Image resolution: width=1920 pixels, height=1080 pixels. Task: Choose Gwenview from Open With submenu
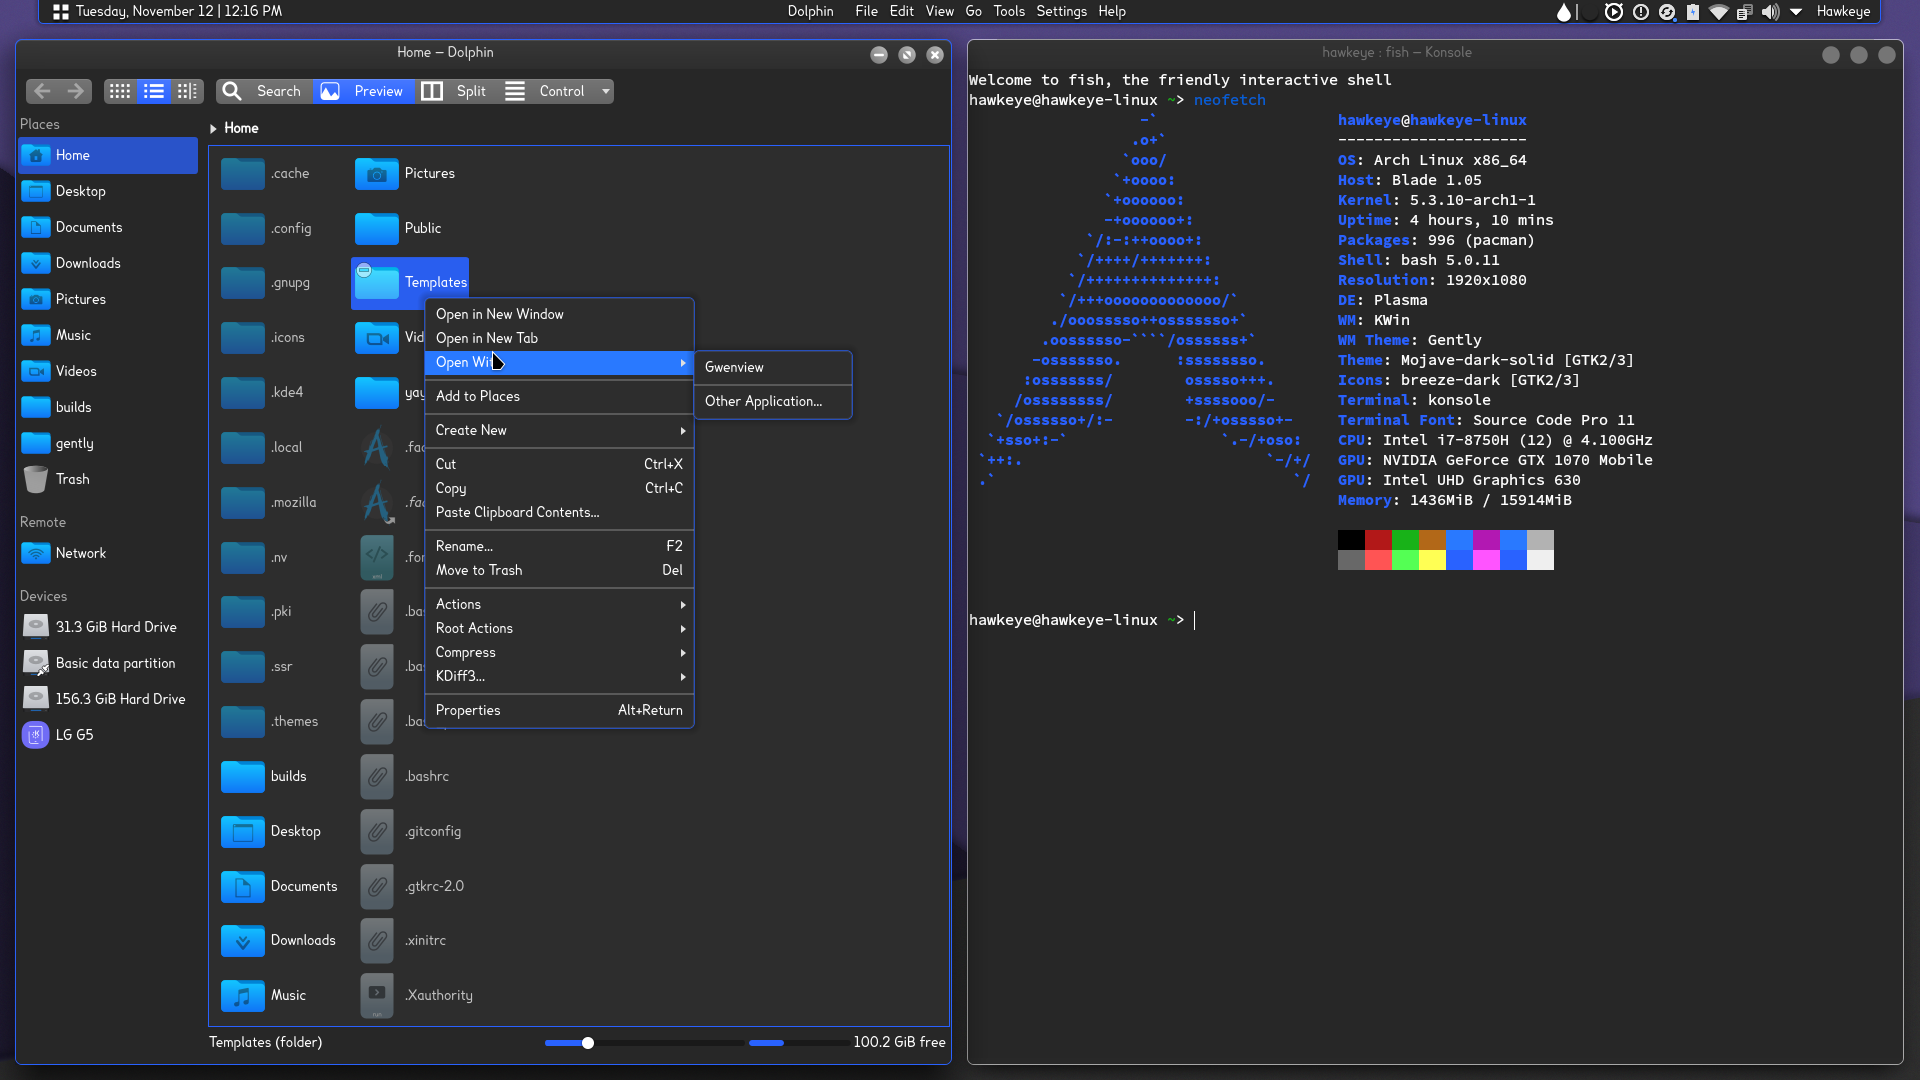pos(773,367)
